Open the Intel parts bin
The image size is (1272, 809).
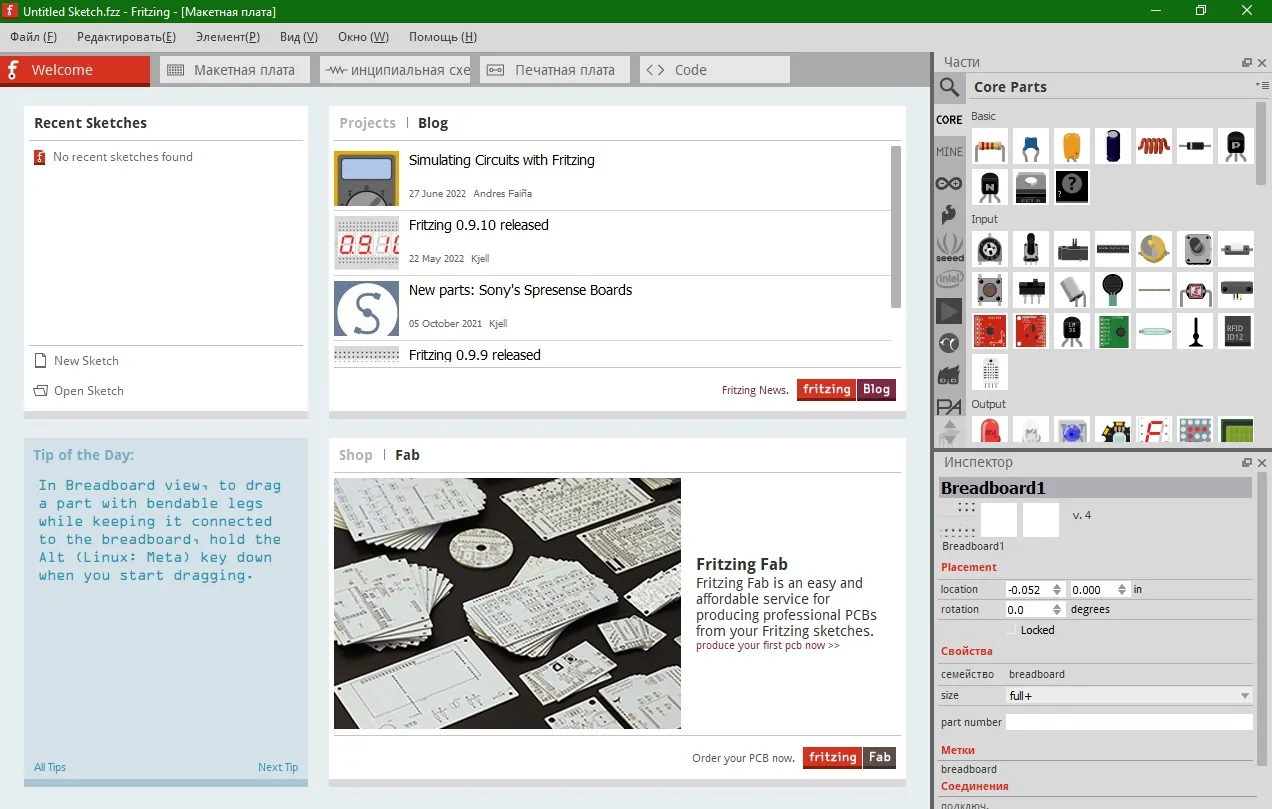tap(949, 279)
